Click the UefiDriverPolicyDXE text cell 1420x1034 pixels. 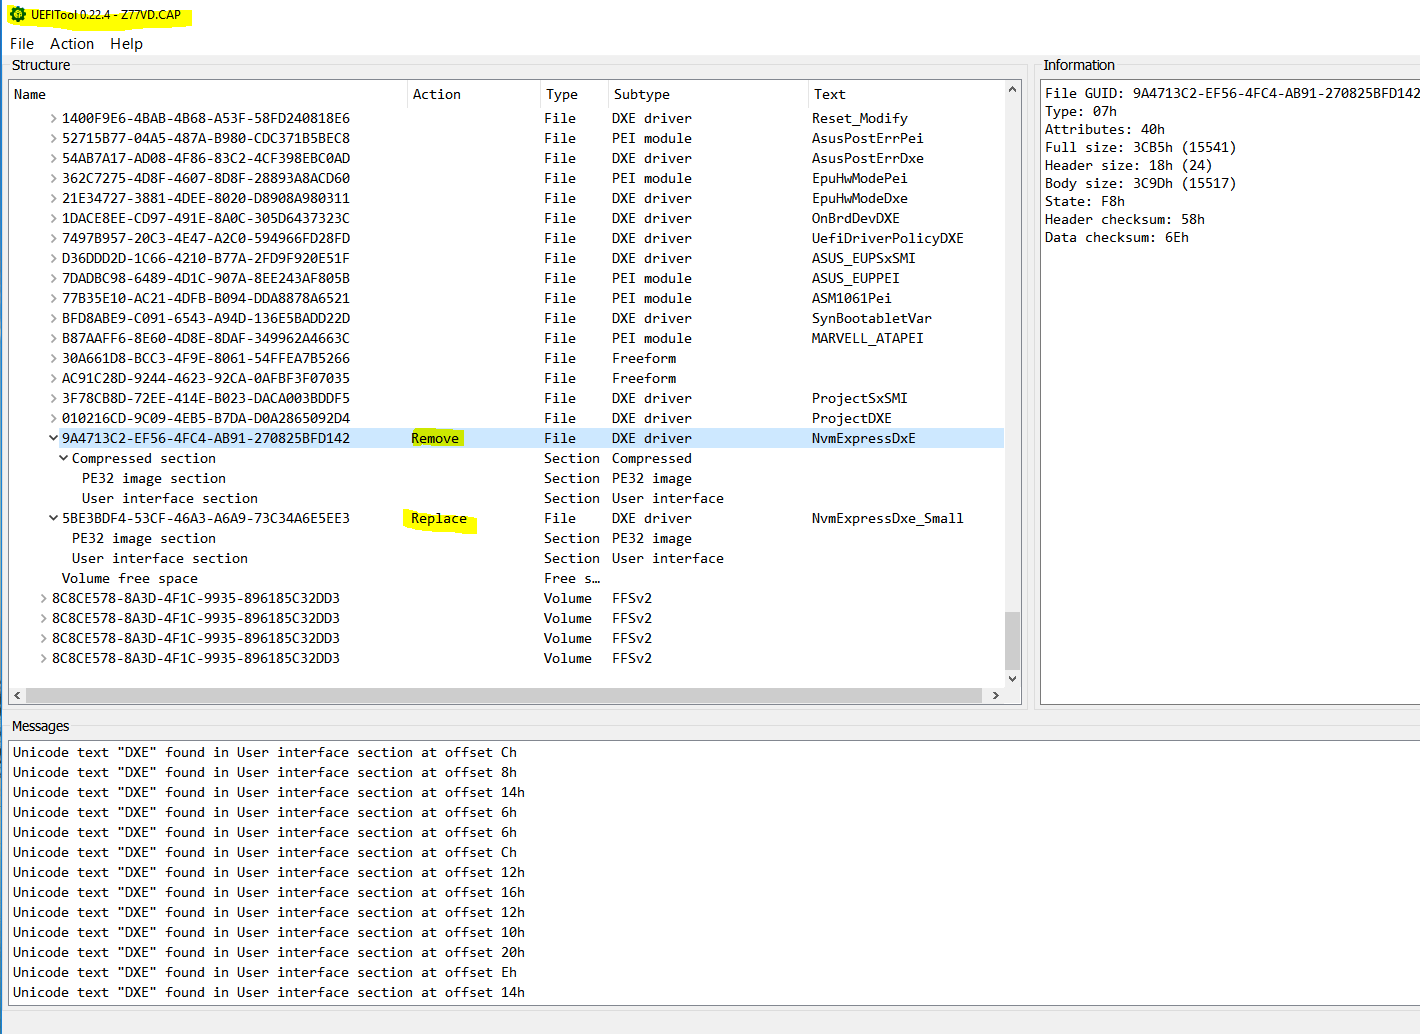pos(888,238)
